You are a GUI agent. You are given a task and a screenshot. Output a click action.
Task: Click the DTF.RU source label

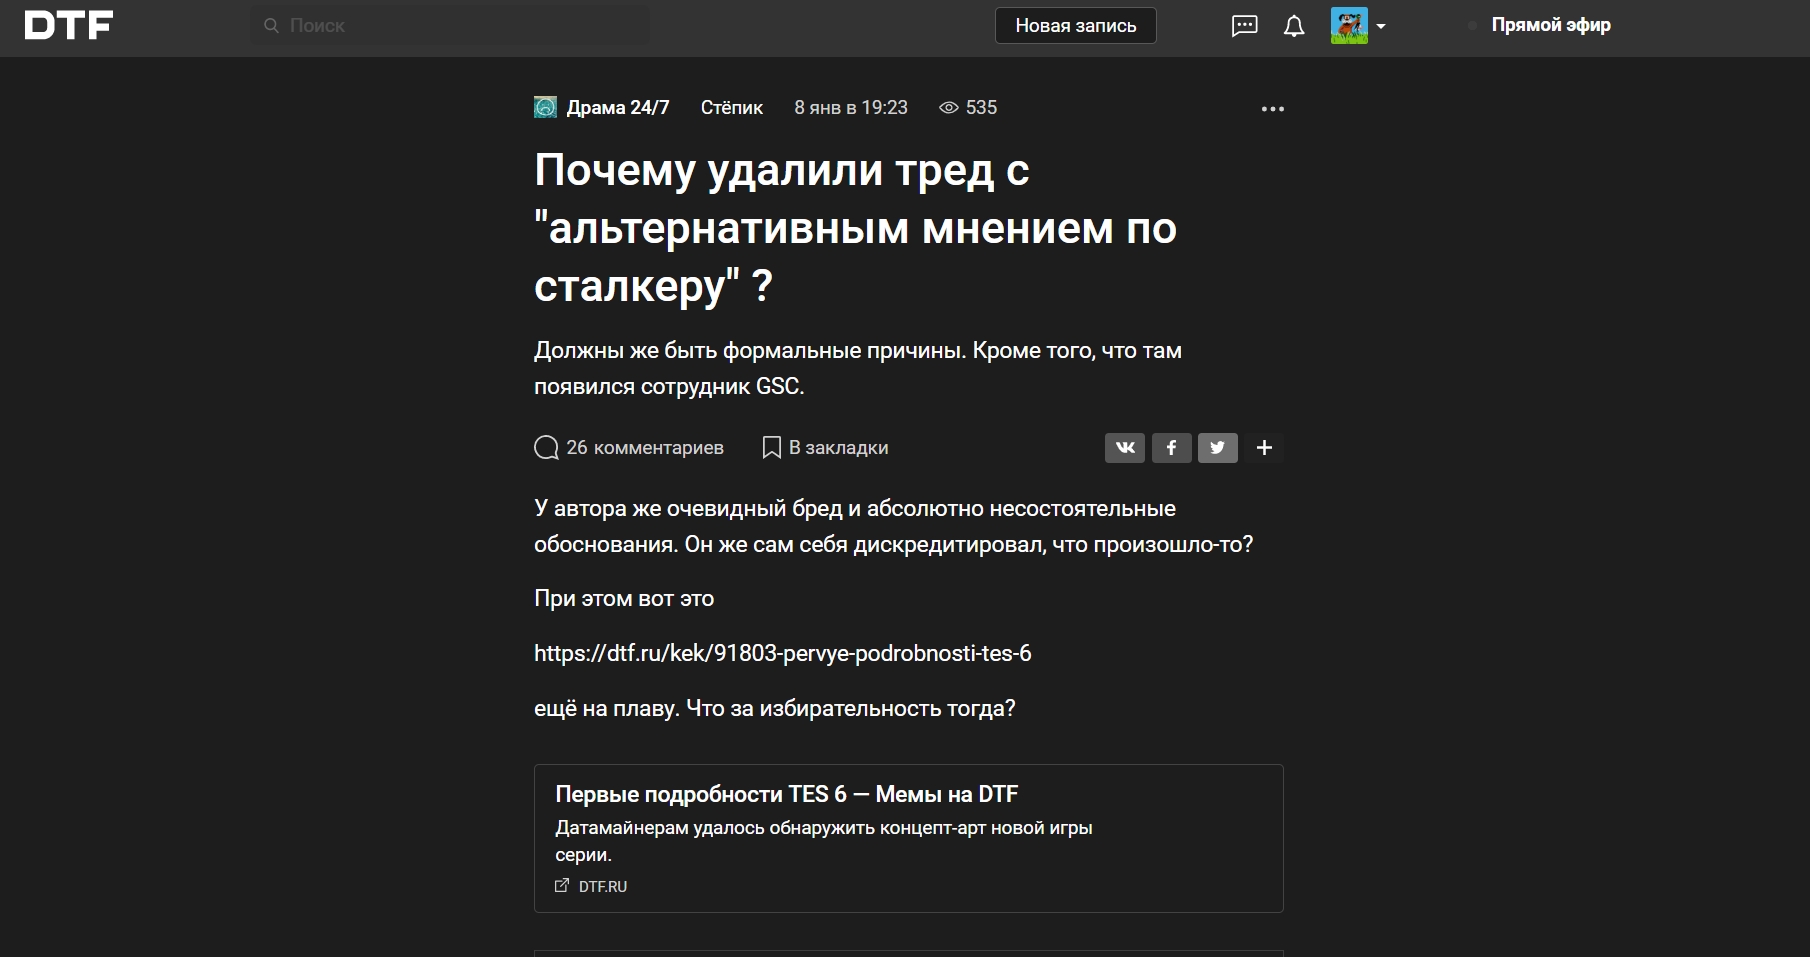[x=603, y=887]
